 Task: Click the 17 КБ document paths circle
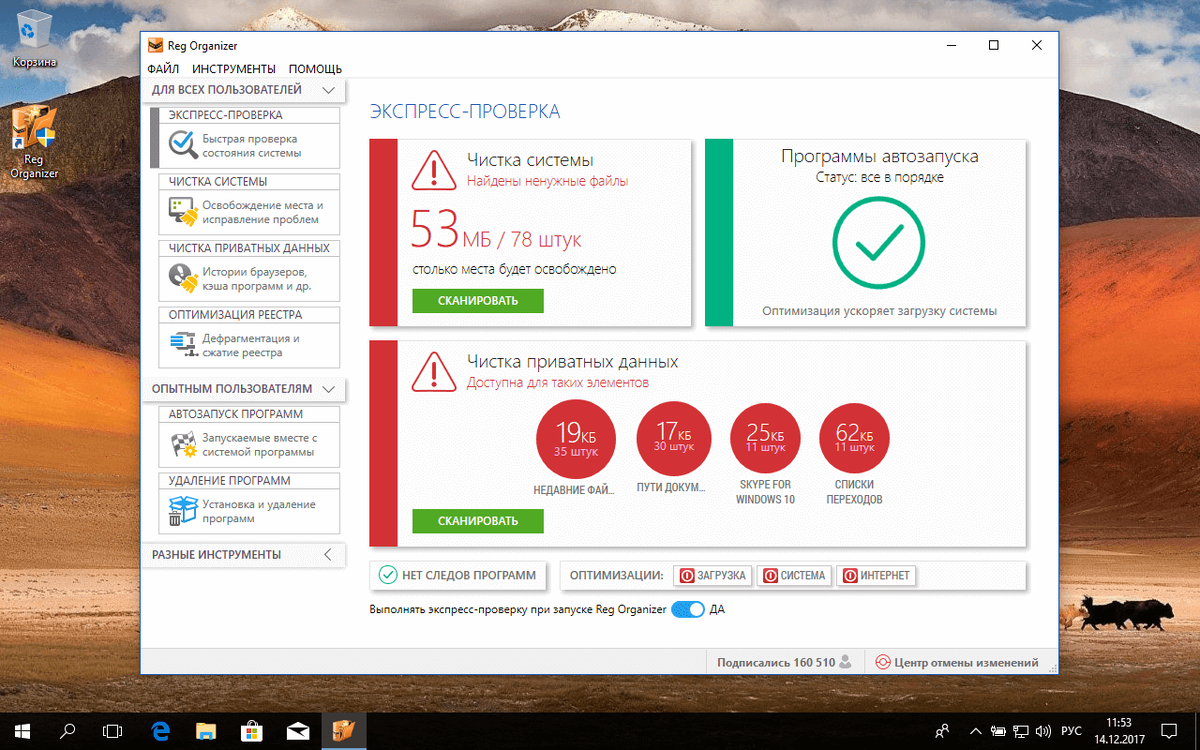pyautogui.click(x=673, y=437)
